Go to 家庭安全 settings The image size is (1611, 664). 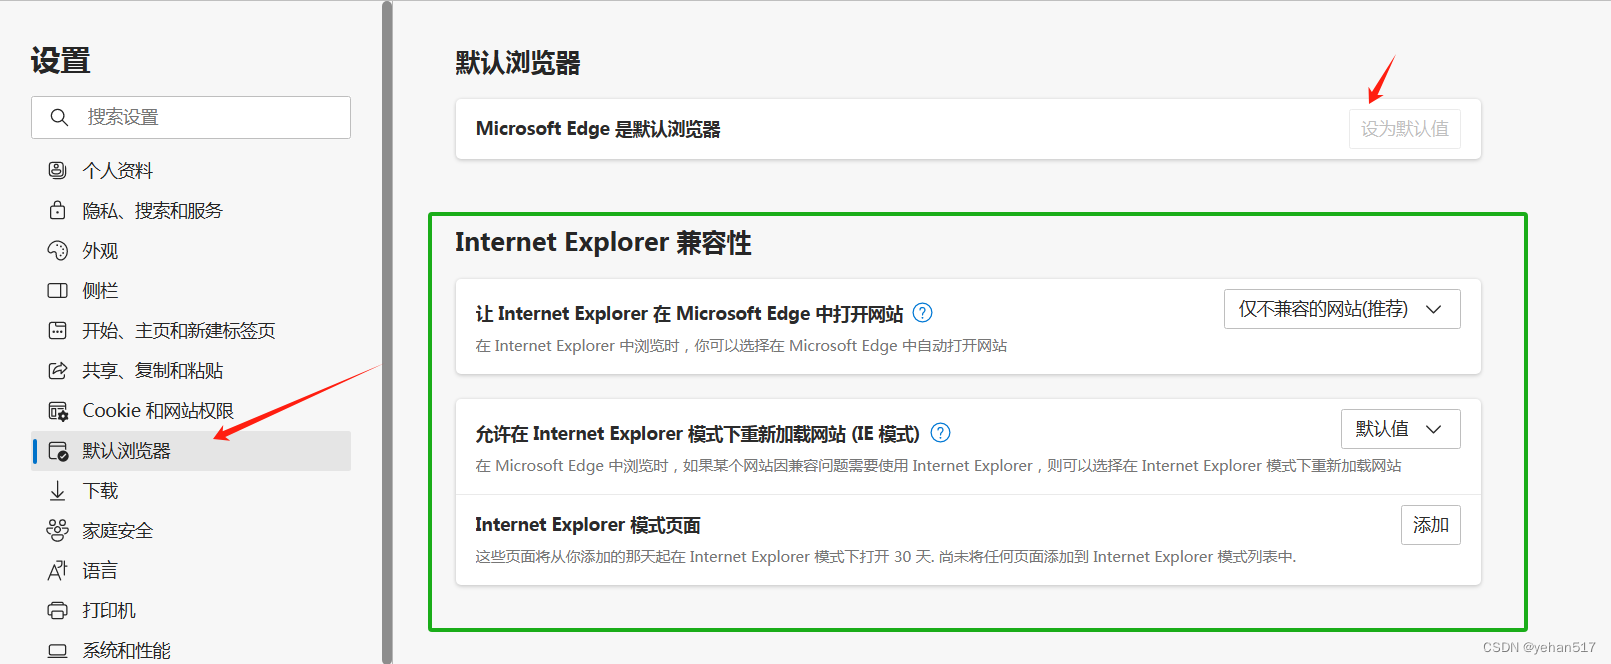pos(192,530)
